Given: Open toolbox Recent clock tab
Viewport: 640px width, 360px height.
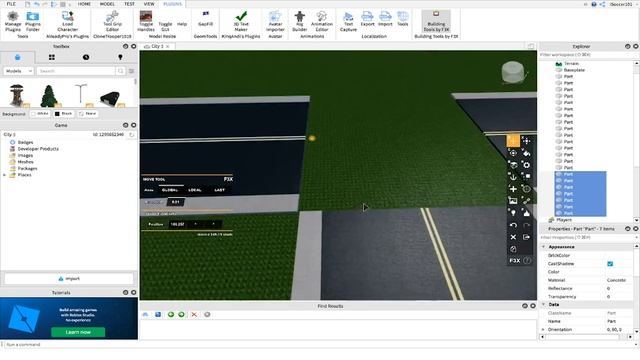Looking at the screenshot, I should (x=86, y=58).
